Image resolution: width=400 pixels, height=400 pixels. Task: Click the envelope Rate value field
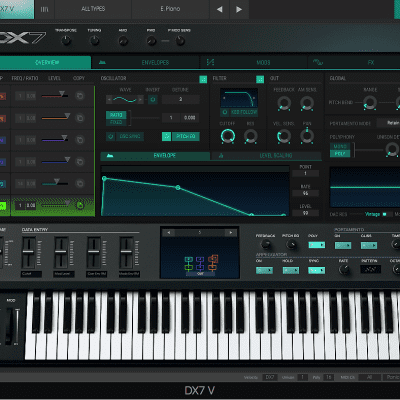[x=306, y=193]
